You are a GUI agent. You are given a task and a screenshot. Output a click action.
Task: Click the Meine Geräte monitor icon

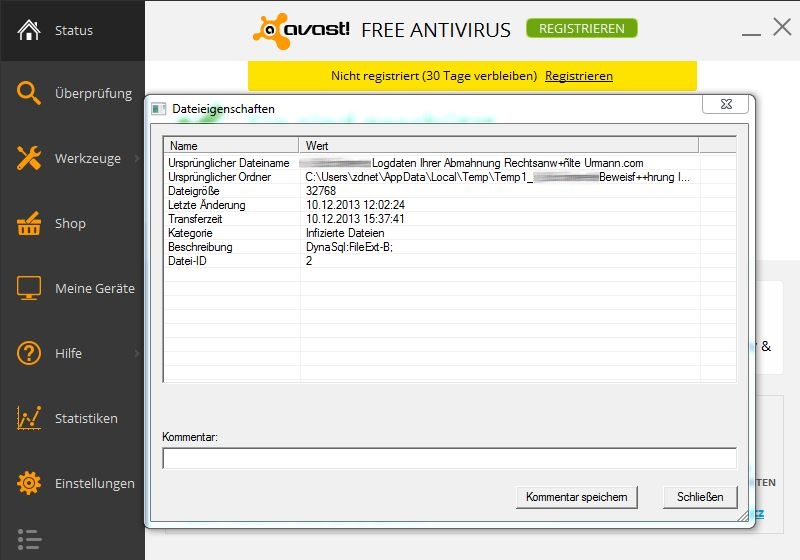29,288
